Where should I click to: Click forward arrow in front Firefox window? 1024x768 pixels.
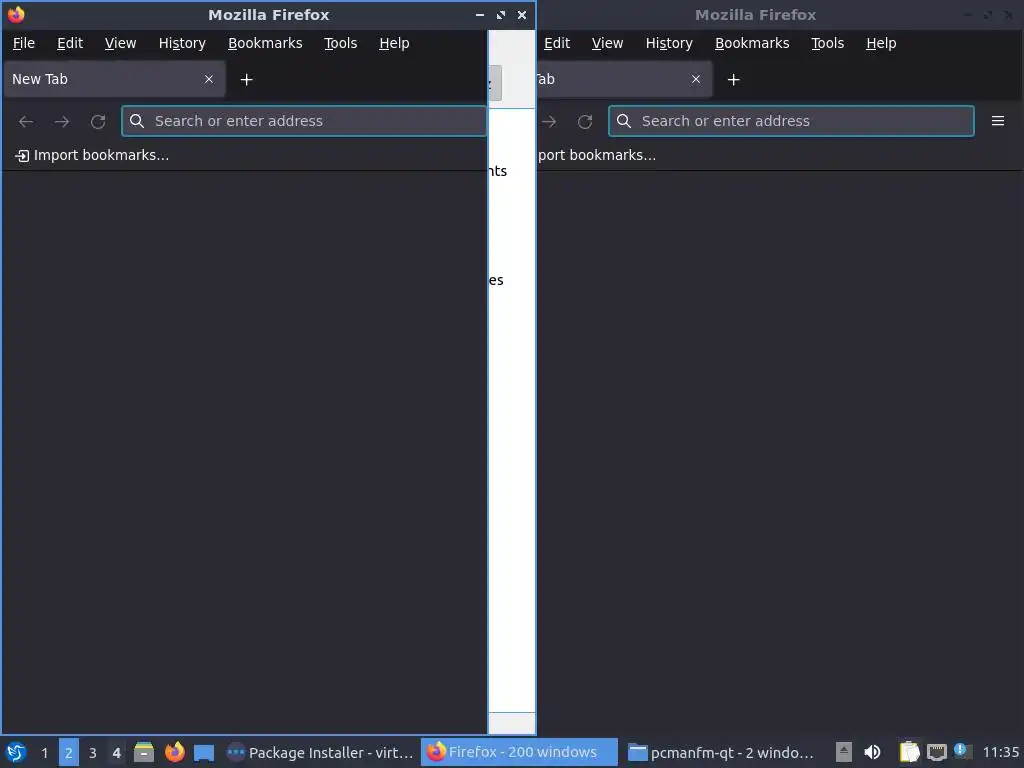61,121
